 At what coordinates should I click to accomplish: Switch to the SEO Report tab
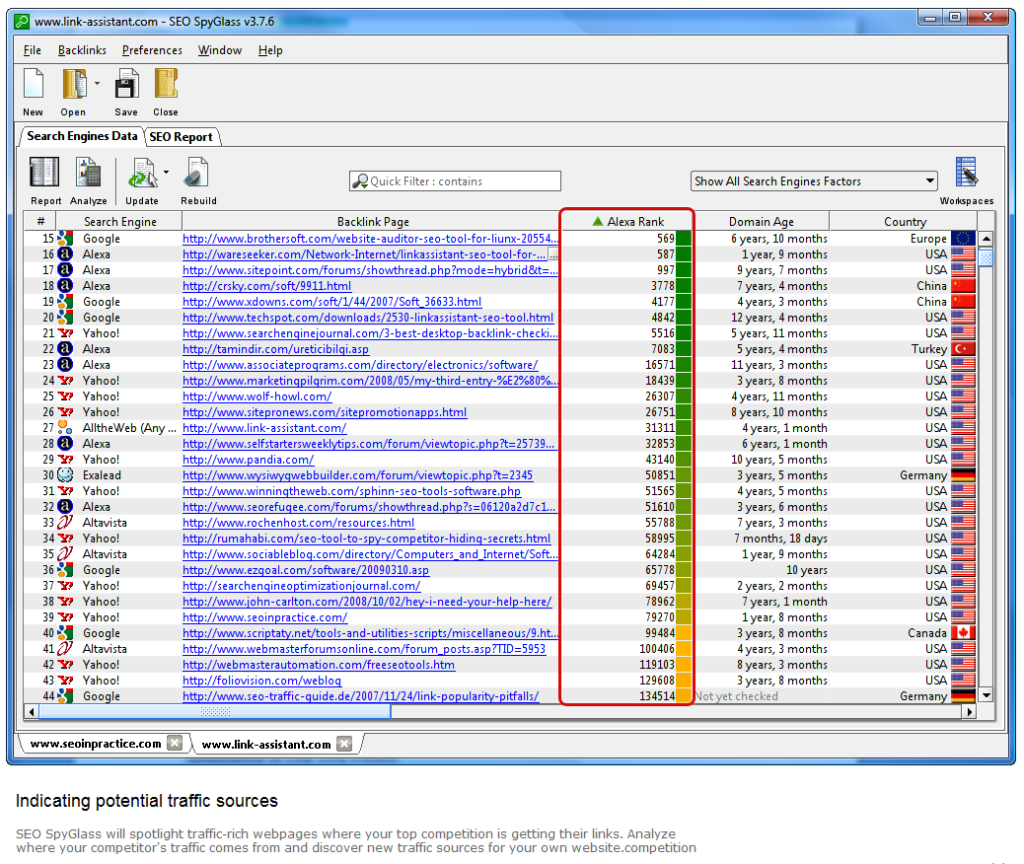pyautogui.click(x=181, y=136)
